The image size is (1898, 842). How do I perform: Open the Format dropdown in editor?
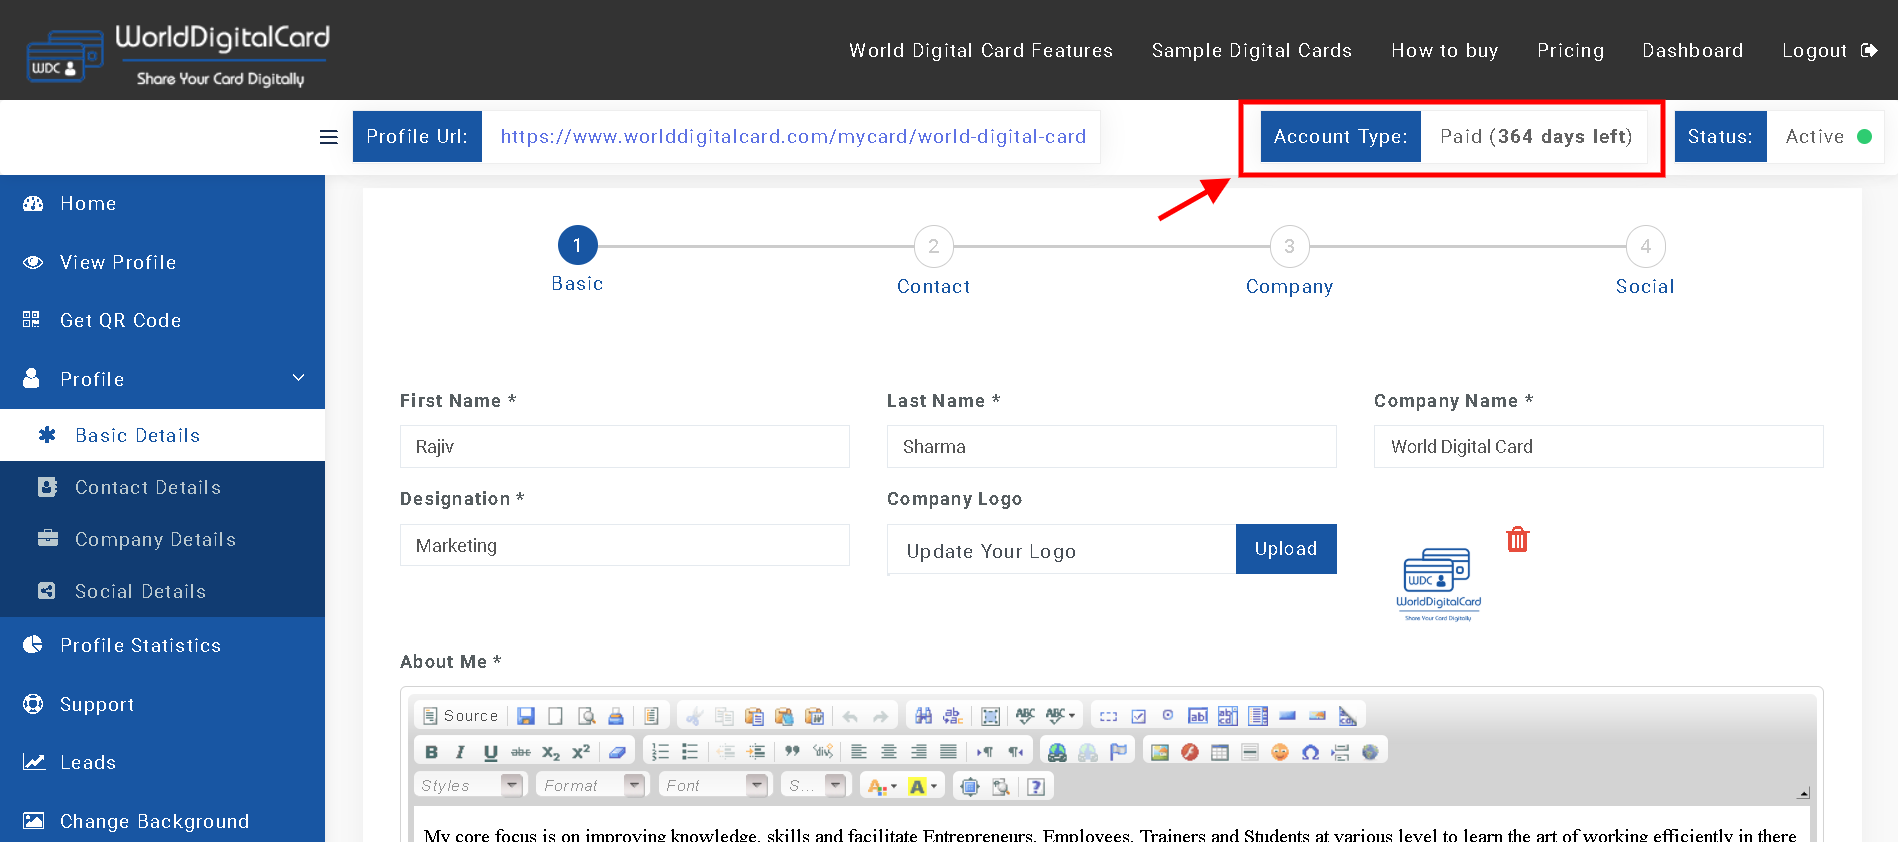593,786
